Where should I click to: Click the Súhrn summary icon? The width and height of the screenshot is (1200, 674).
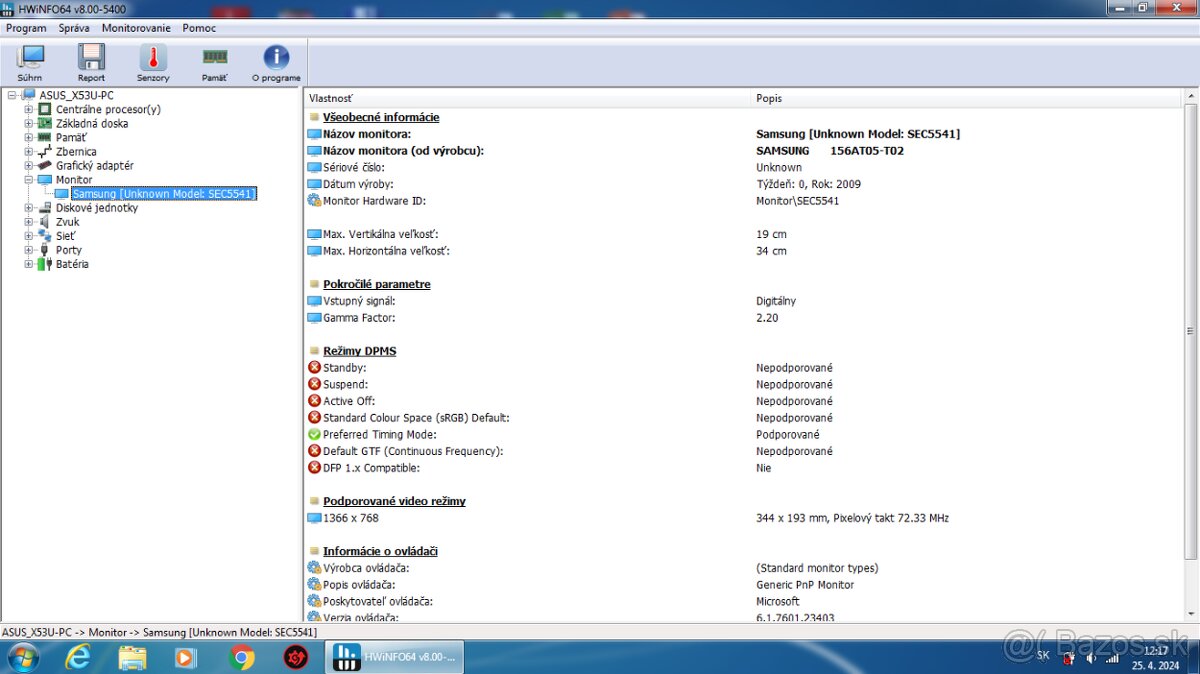(29, 61)
